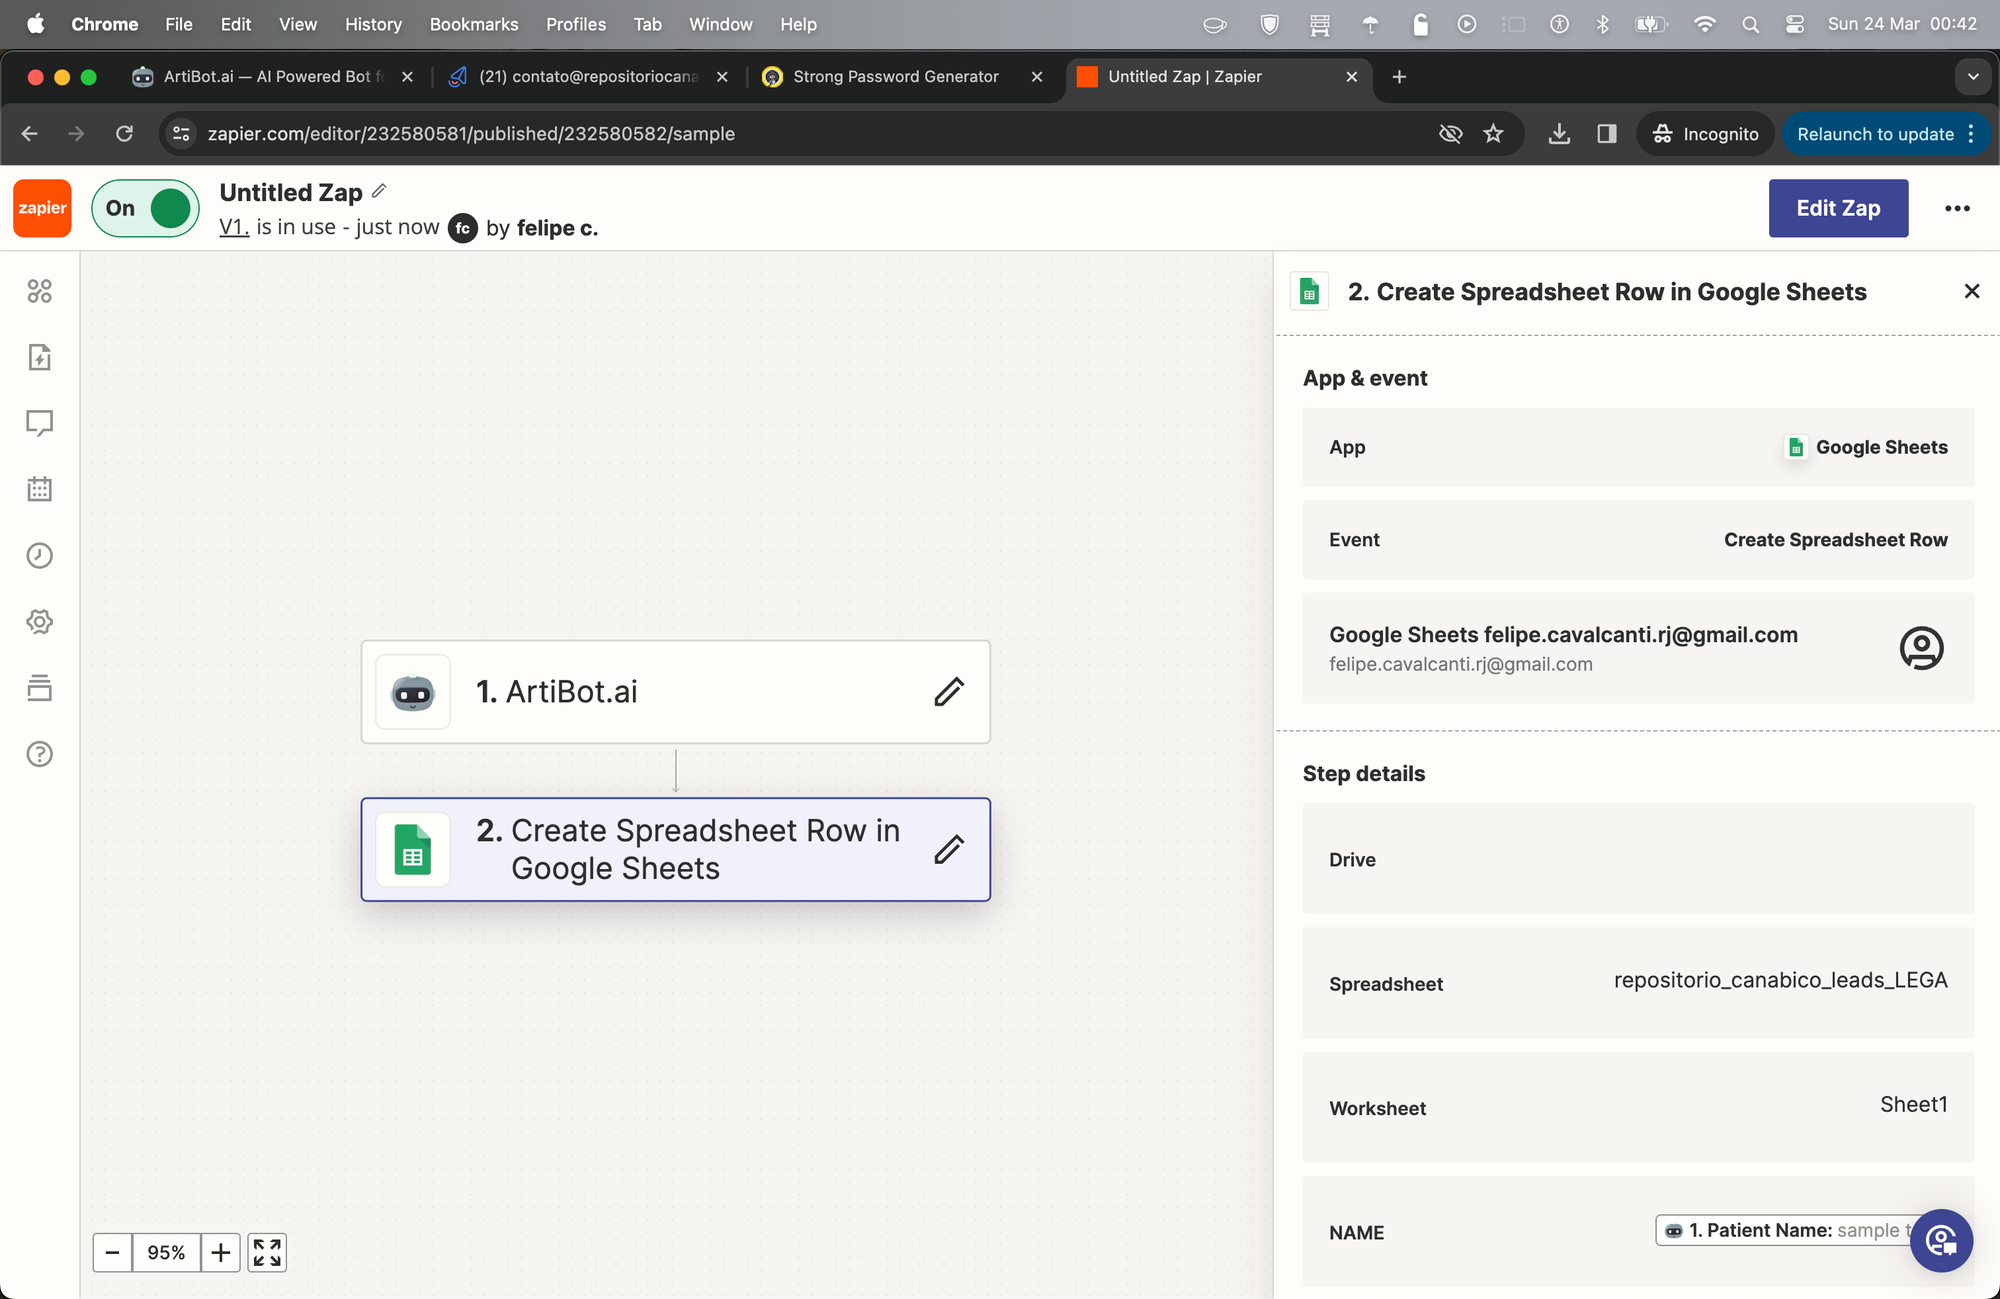This screenshot has height=1299, width=2000.
Task: Click the Spreadsheet repositorio_canabico_leads_LEGA row
Action: [x=1638, y=983]
